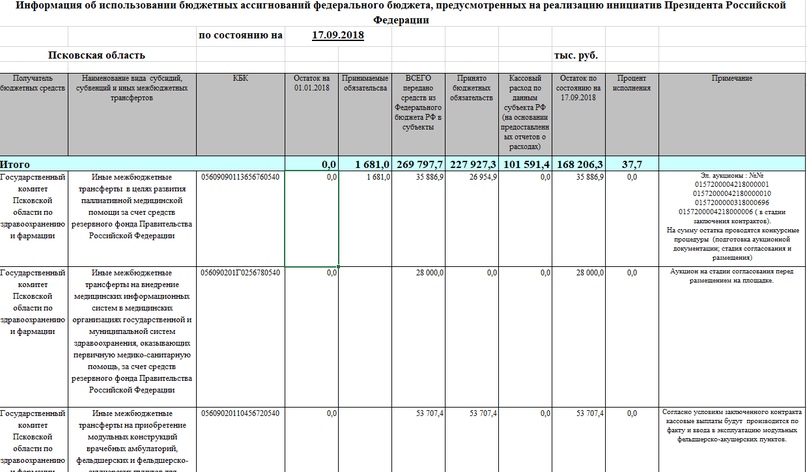Viewport: 807px width, 472px height.
Task: Click the note 'Согласно условиям заключенного контракта'
Action: point(732,440)
